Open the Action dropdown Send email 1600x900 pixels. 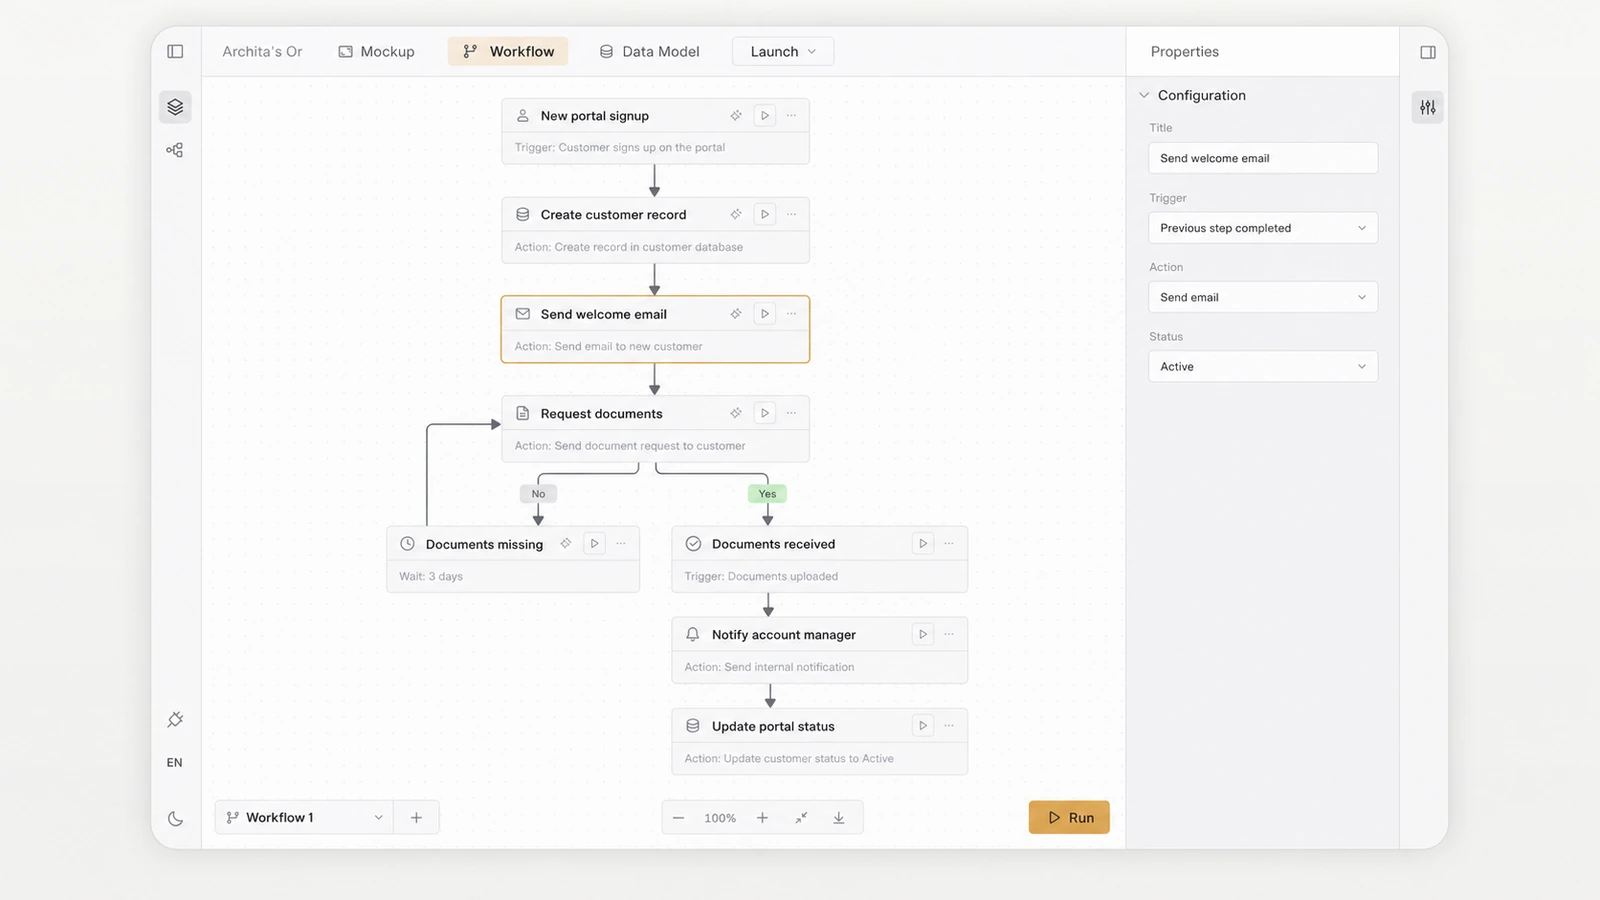tap(1263, 297)
